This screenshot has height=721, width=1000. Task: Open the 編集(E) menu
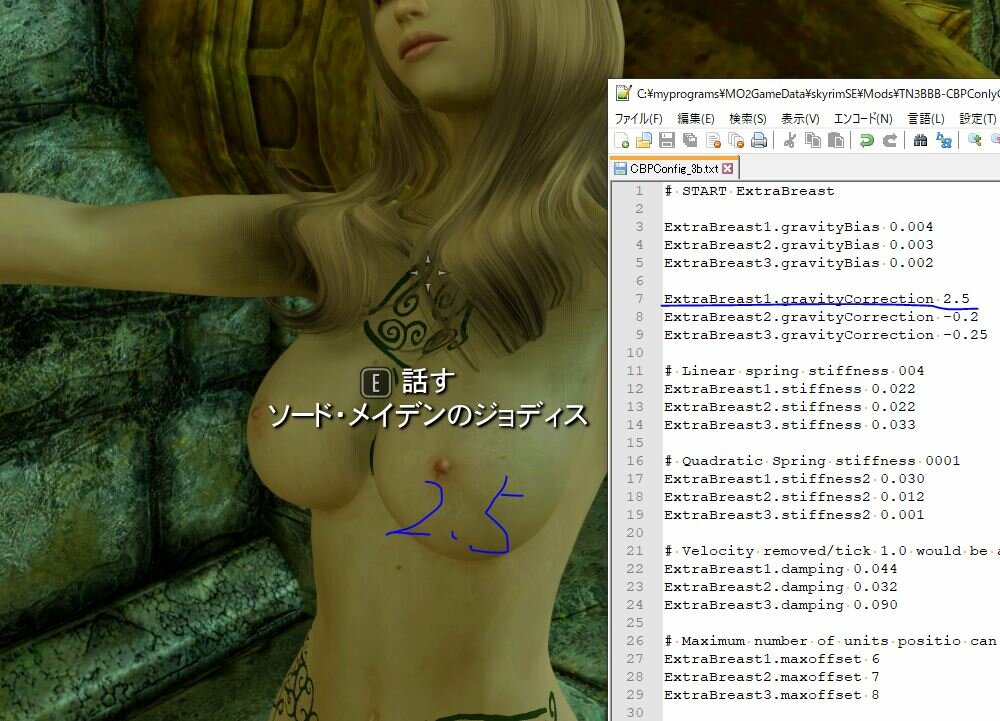pos(695,119)
